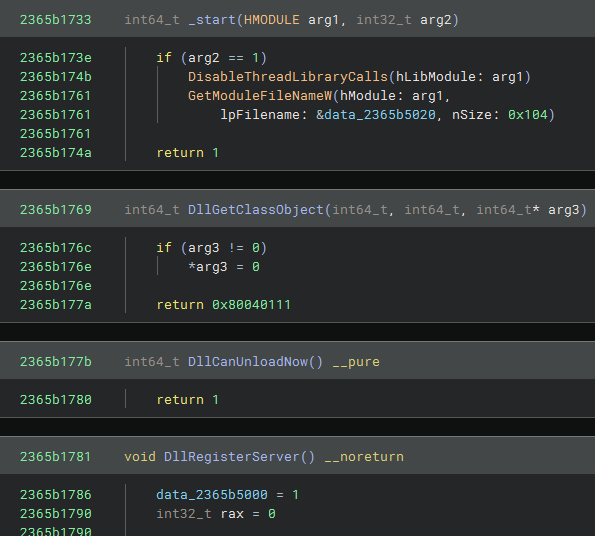595x536 pixels.
Task: Click address 2365b177a
Action: [x=55, y=305]
